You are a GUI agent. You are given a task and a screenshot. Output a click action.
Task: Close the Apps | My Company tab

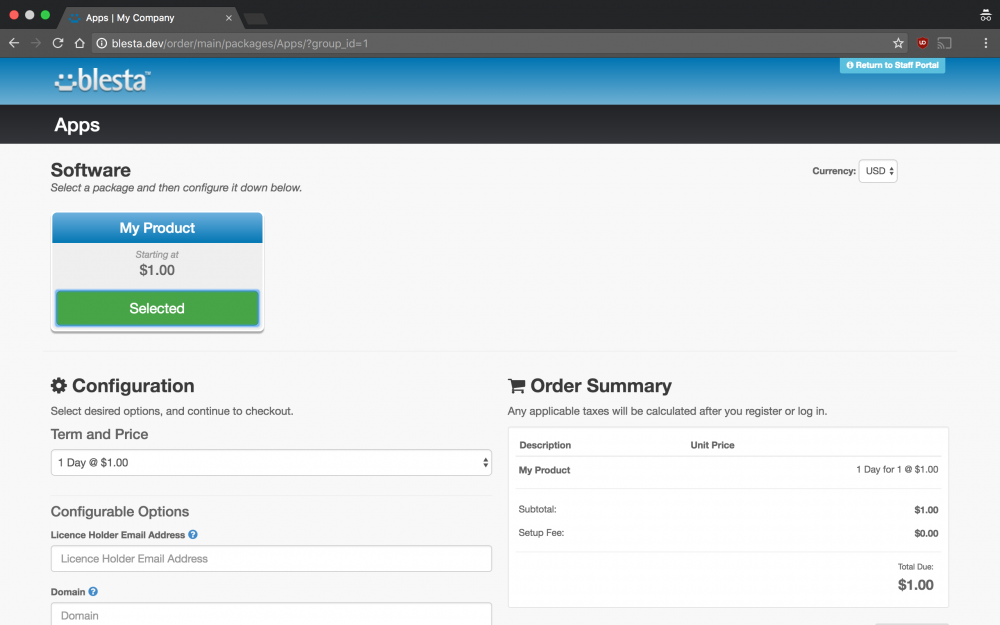pyautogui.click(x=229, y=18)
